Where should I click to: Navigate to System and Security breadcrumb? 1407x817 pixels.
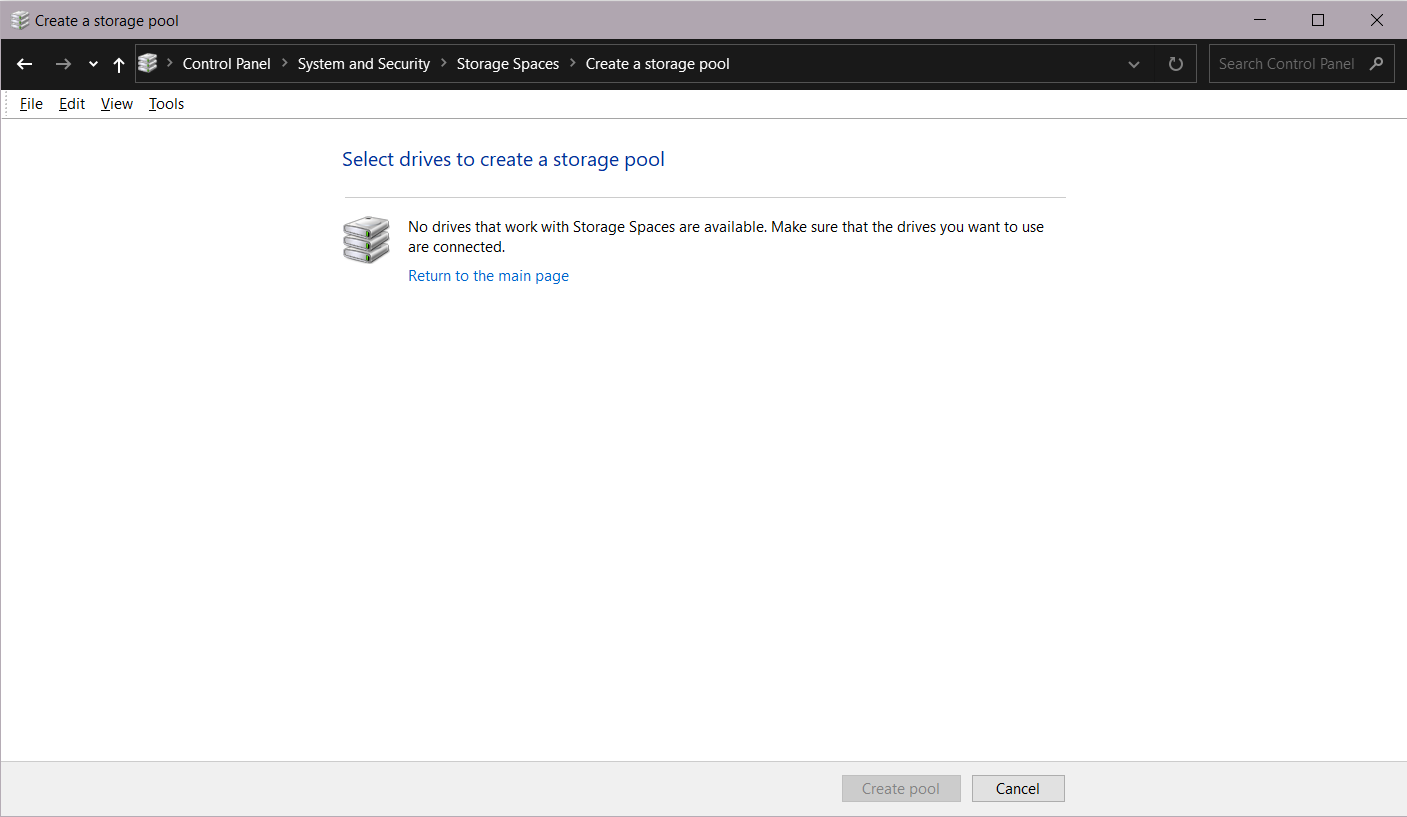click(x=364, y=64)
